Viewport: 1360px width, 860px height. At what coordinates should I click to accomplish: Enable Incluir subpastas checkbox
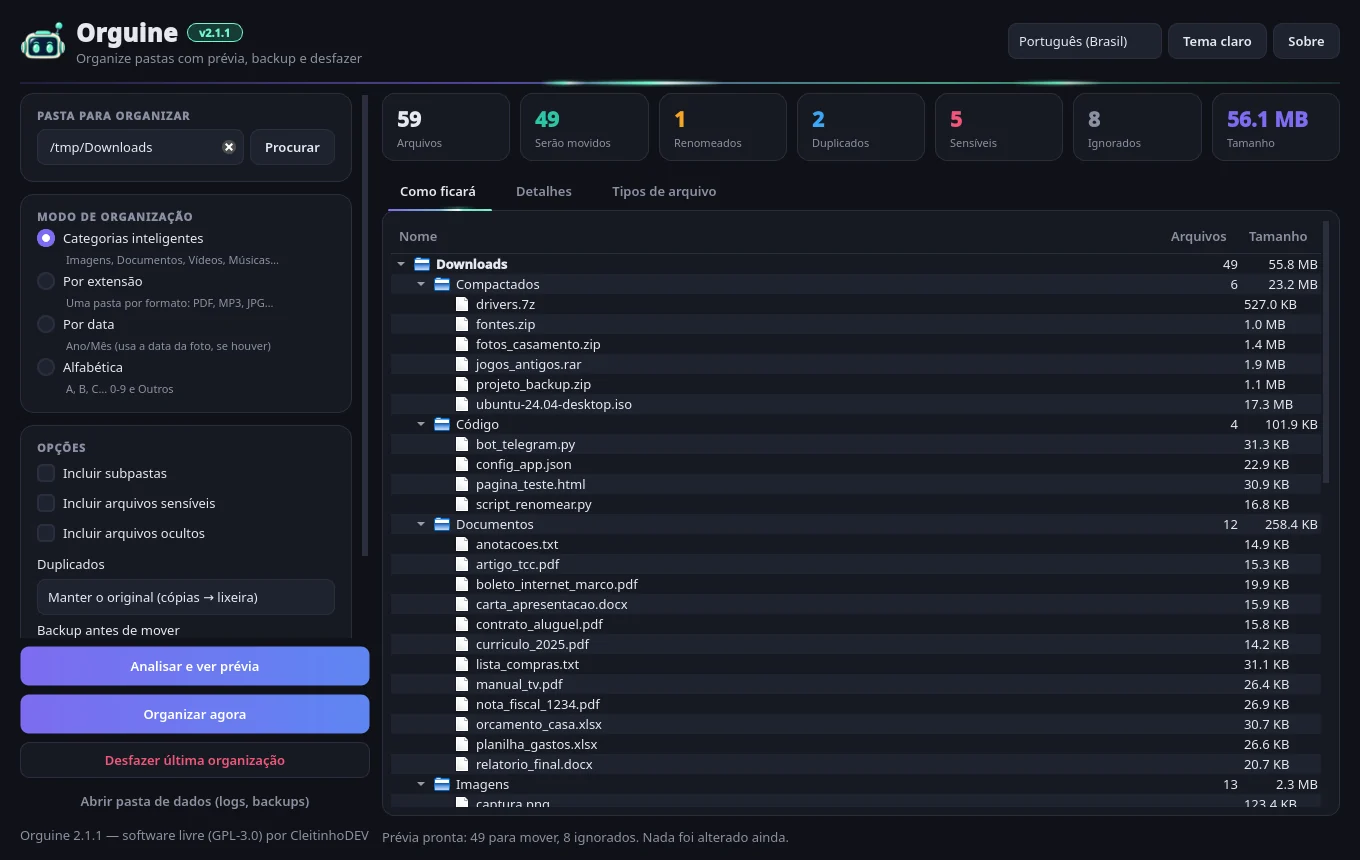click(x=46, y=473)
